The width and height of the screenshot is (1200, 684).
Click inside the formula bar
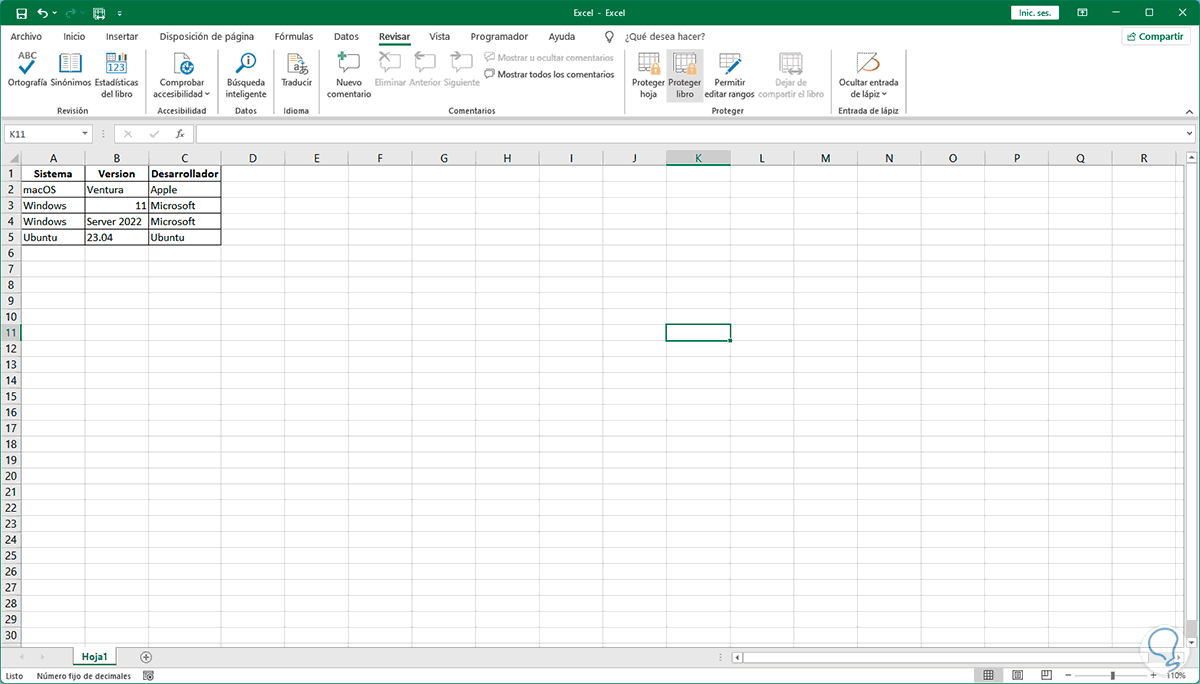pos(688,134)
